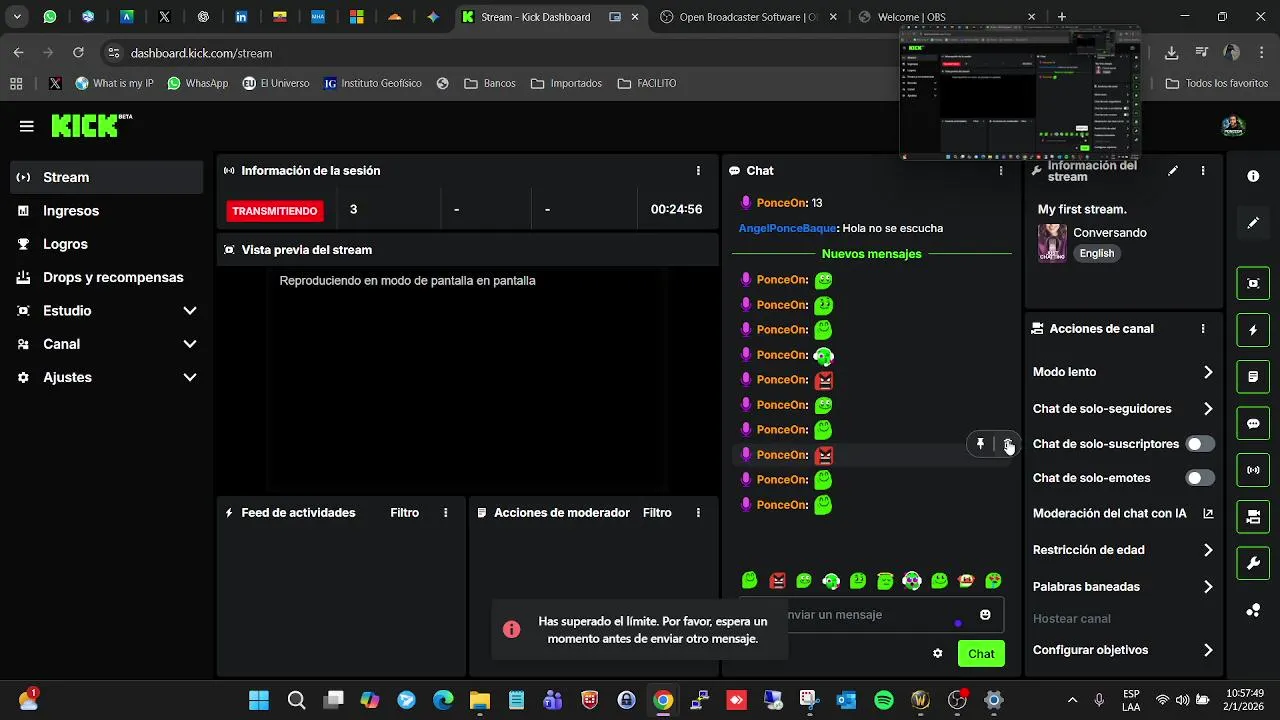Toggle Chat de solo-suscriptores switch
The height and width of the screenshot is (720, 1280).
1200,444
